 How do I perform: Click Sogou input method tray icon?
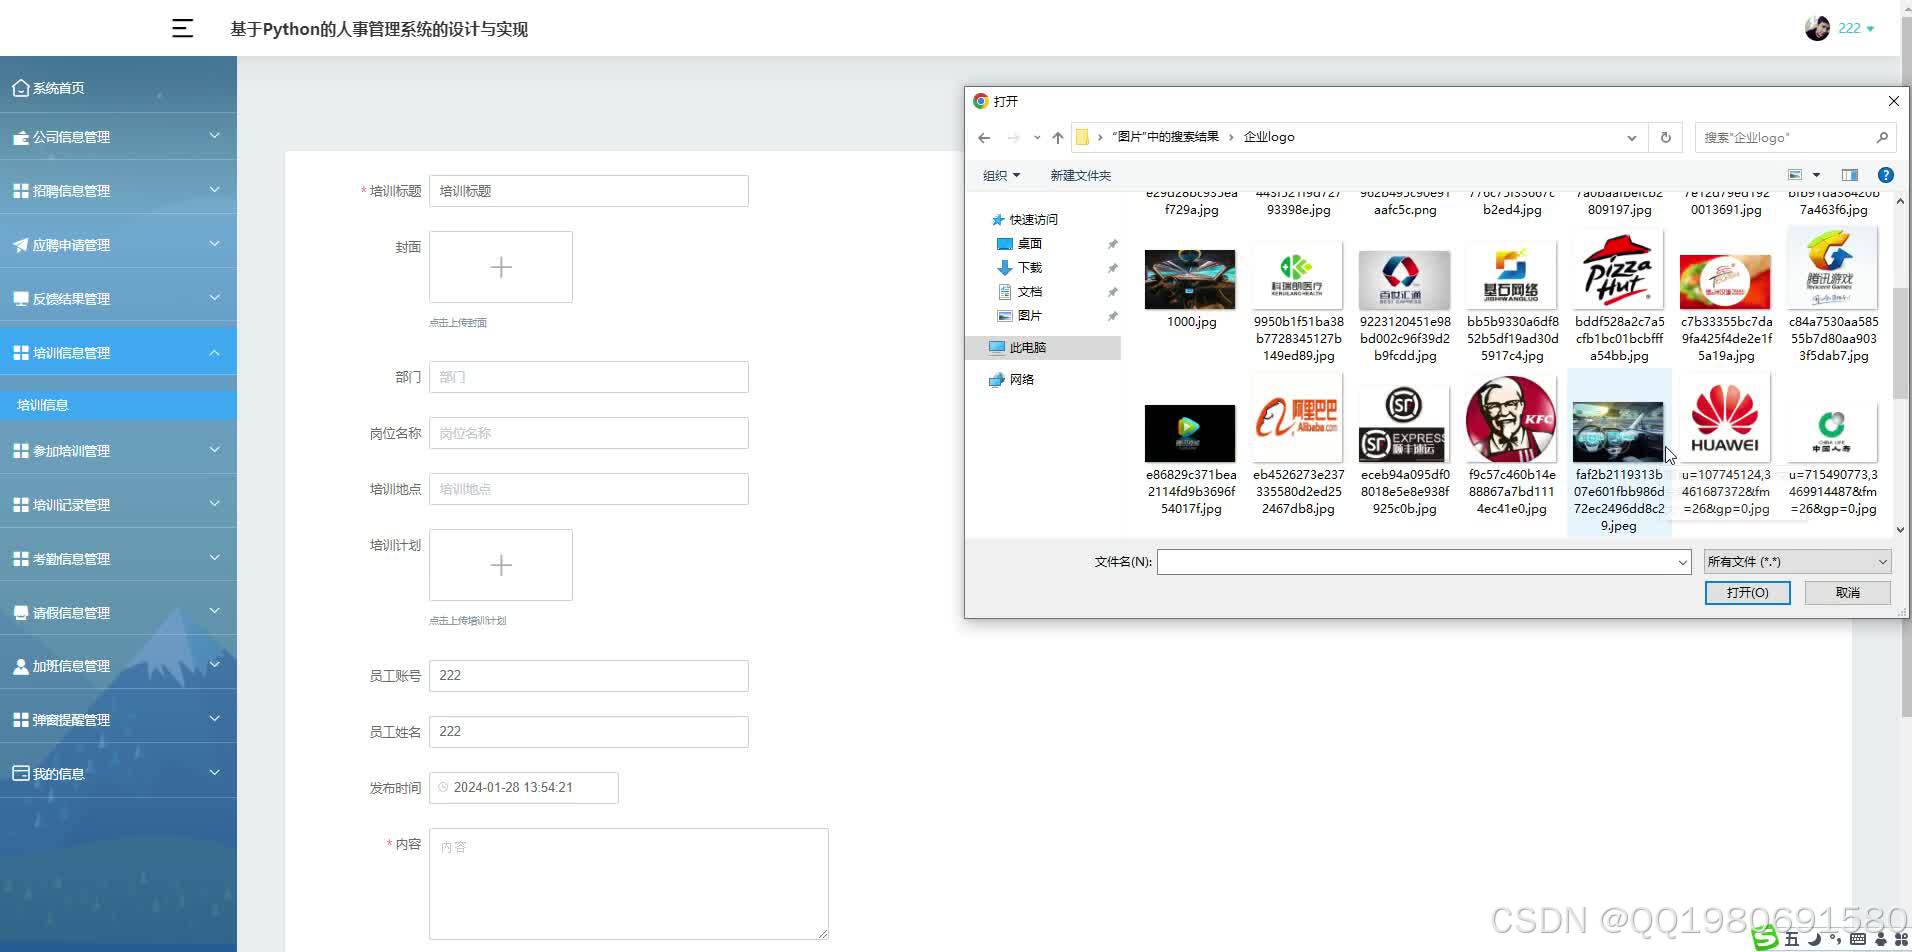(1765, 938)
